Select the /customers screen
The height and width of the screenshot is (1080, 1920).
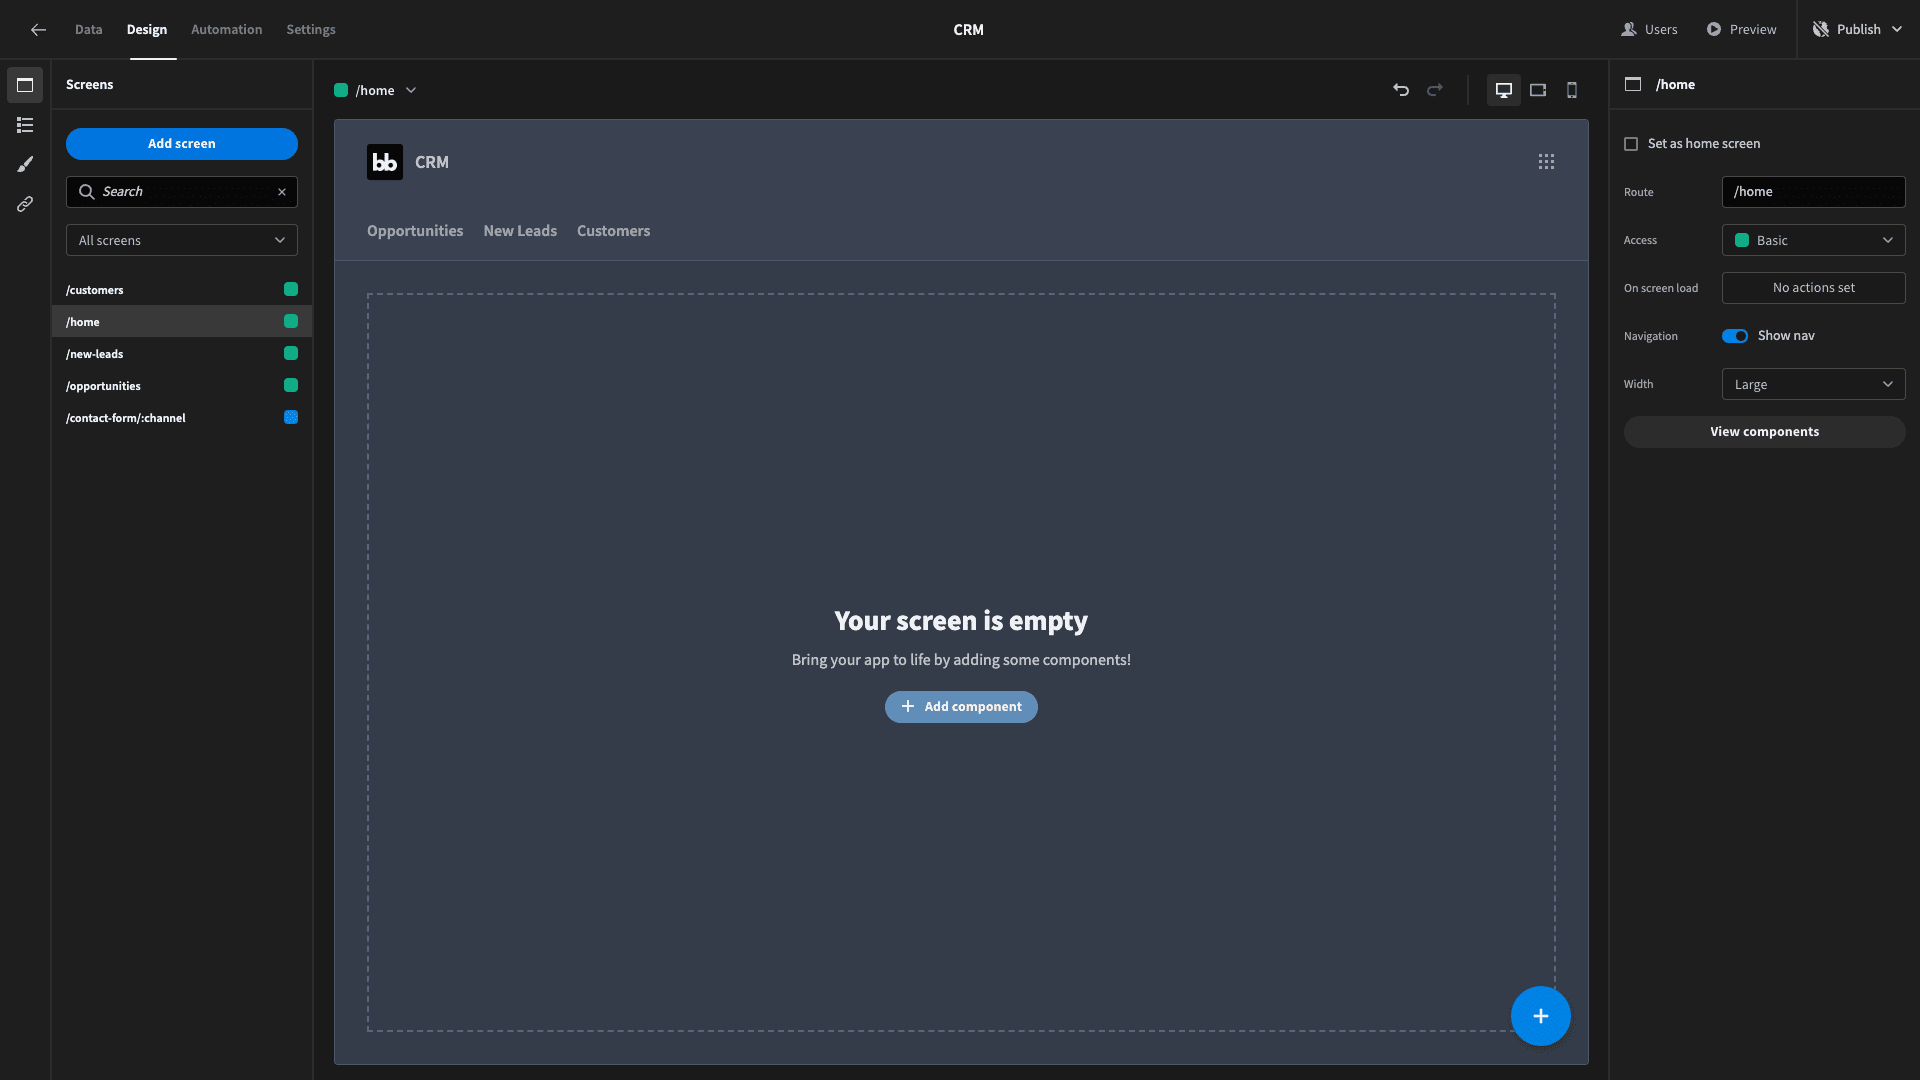click(182, 290)
